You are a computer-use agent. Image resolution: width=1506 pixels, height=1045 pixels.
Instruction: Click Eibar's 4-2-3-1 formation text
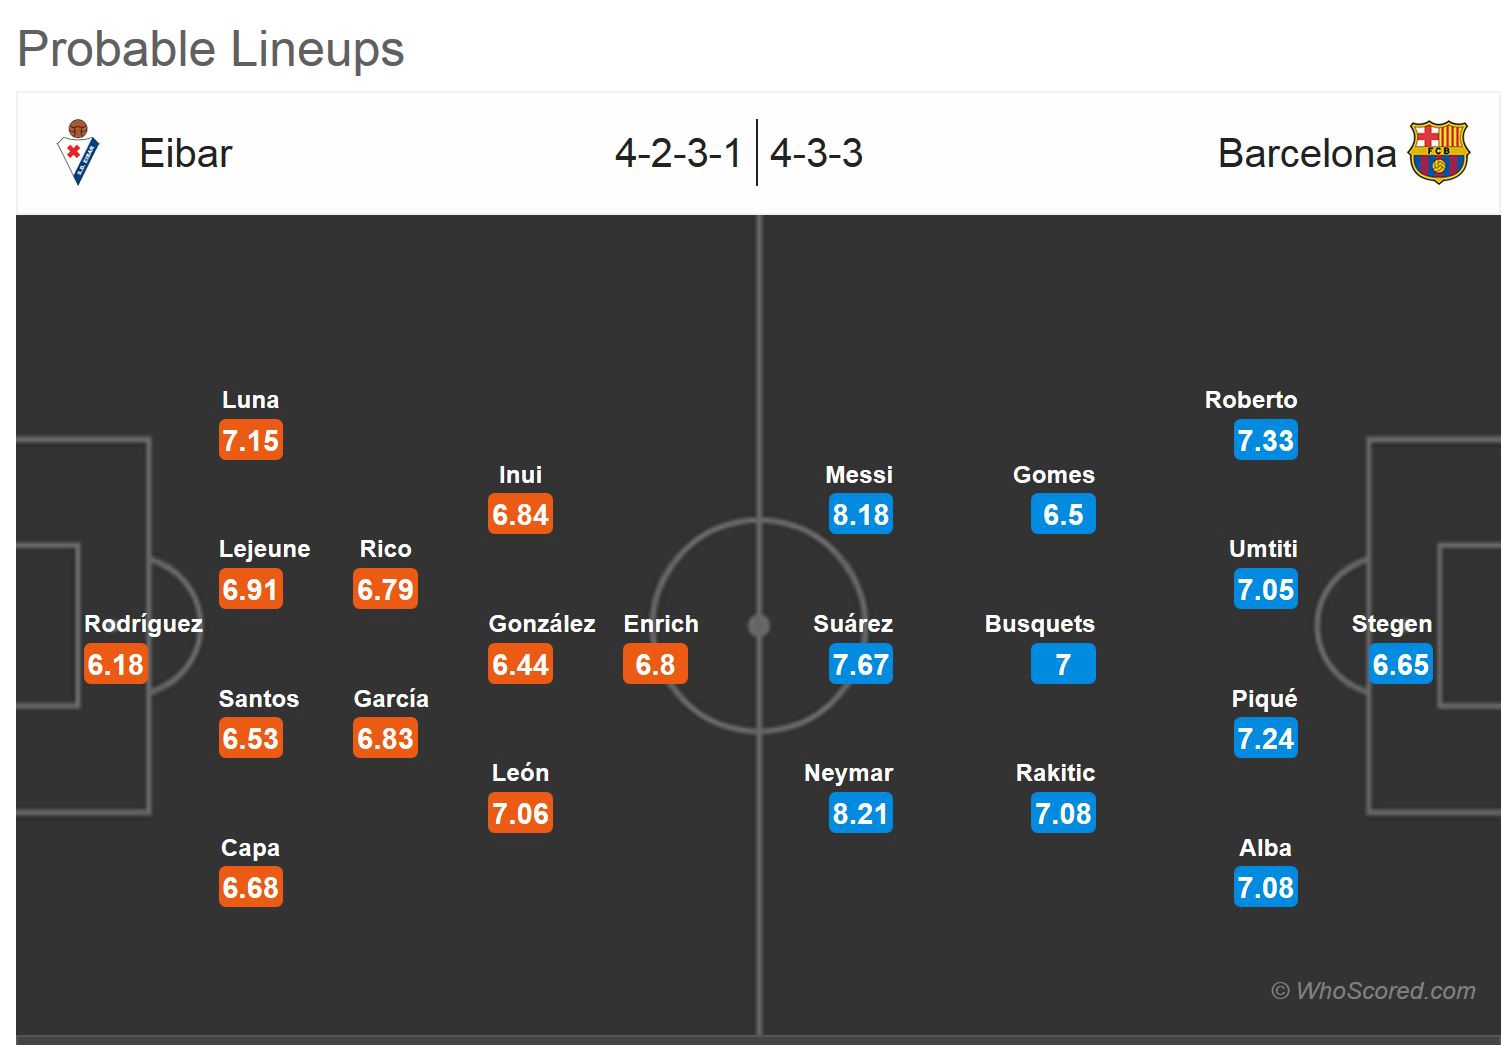(x=678, y=154)
